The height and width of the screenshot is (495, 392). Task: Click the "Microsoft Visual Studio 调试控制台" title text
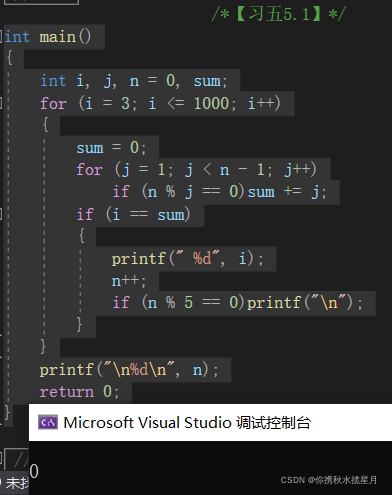pyautogui.click(x=187, y=423)
